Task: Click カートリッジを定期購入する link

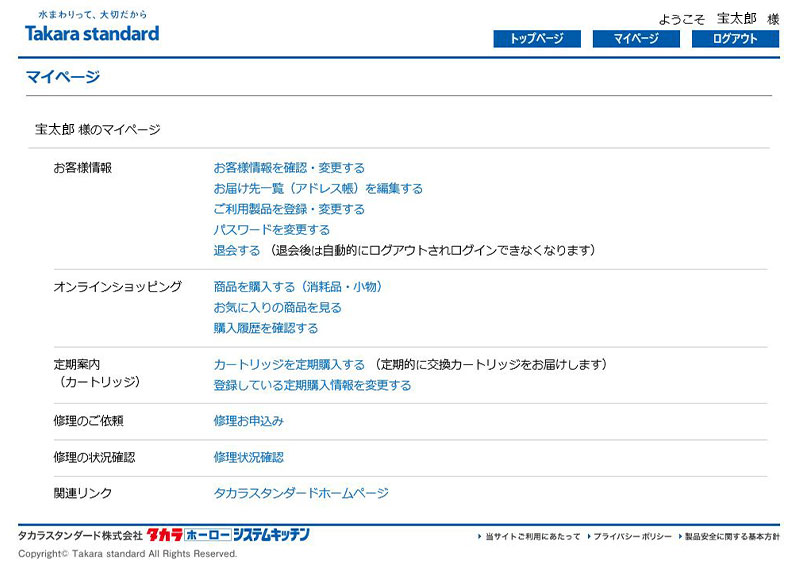Action: point(289,364)
